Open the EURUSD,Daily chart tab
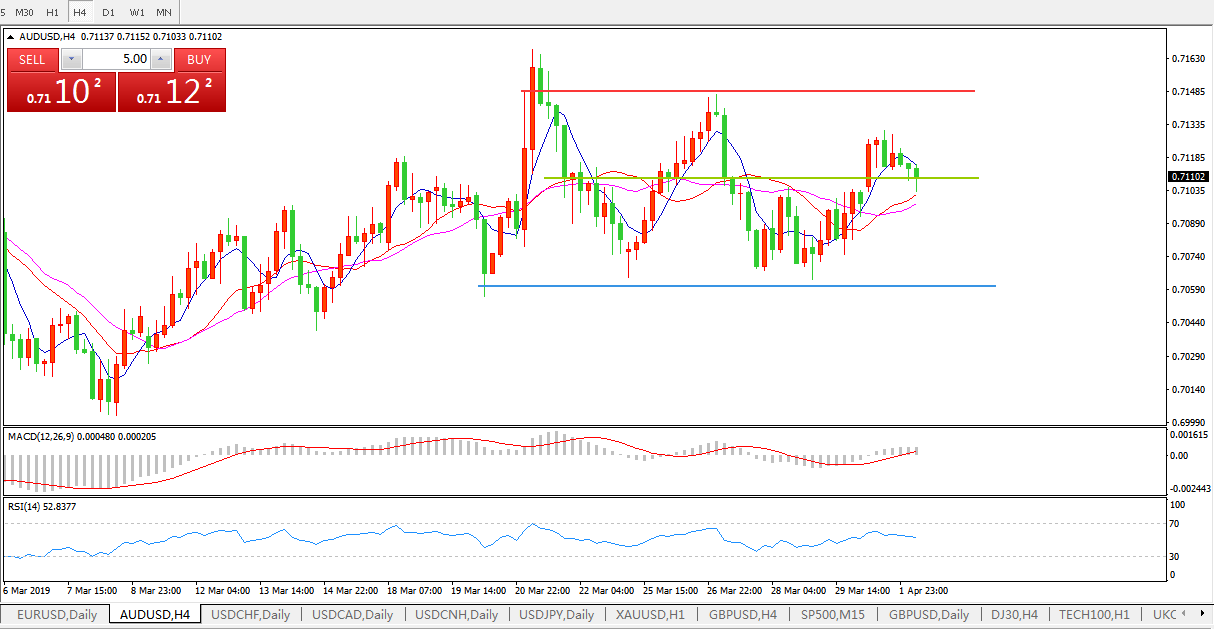The width and height of the screenshot is (1214, 629). pyautogui.click(x=57, y=615)
